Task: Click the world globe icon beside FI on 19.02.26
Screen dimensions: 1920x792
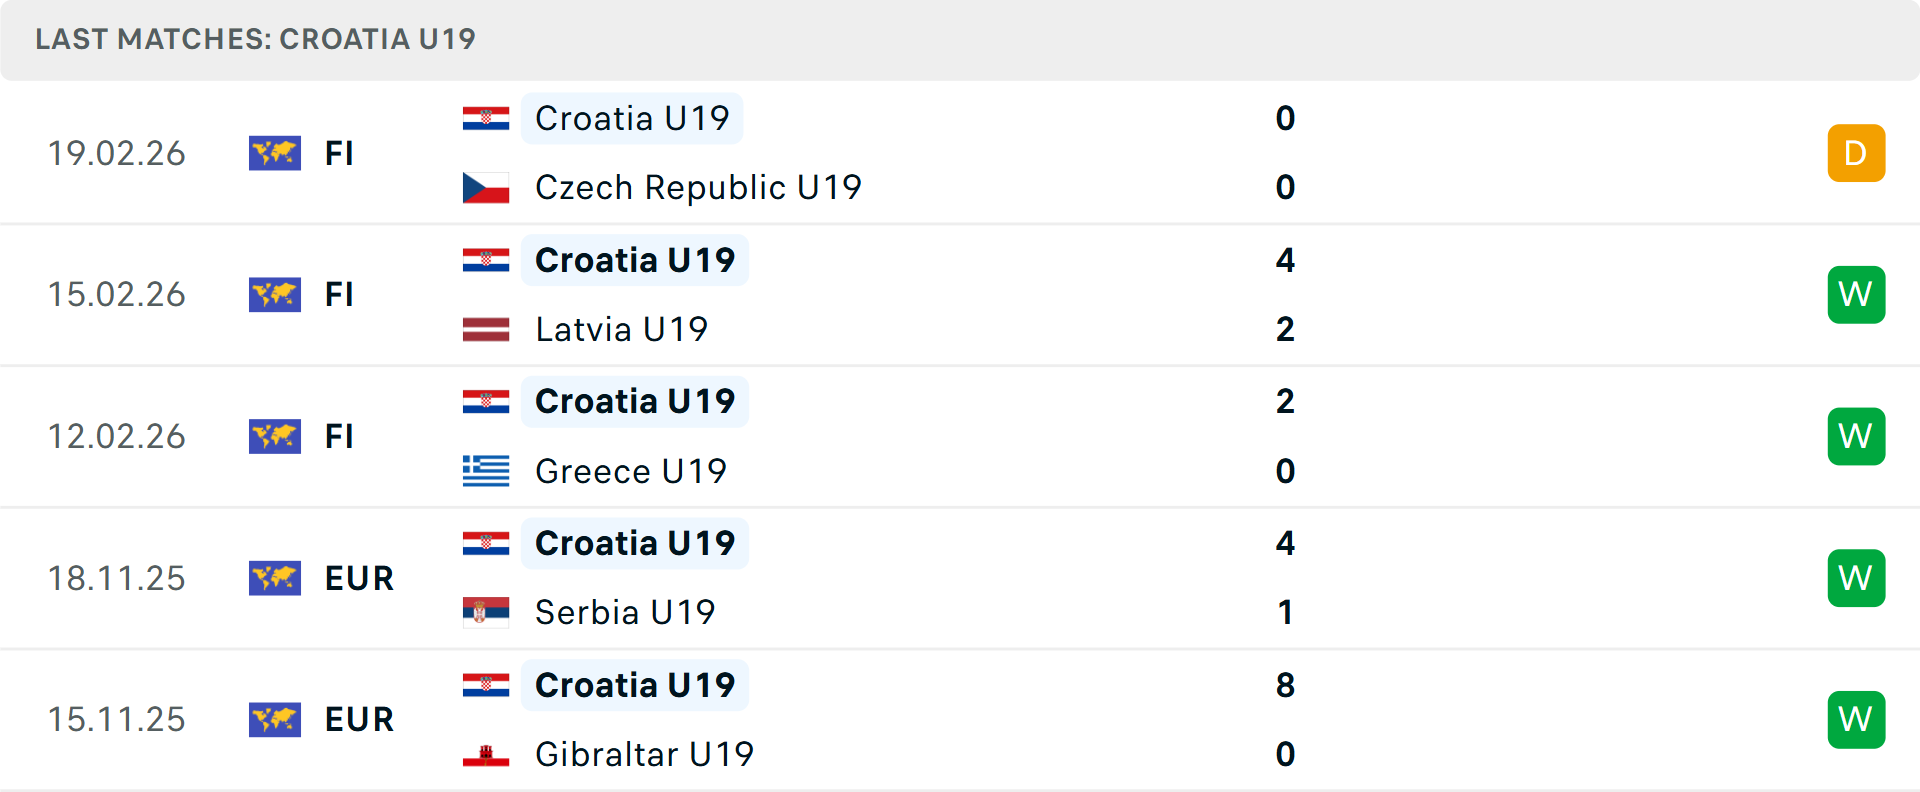Action: tap(275, 153)
